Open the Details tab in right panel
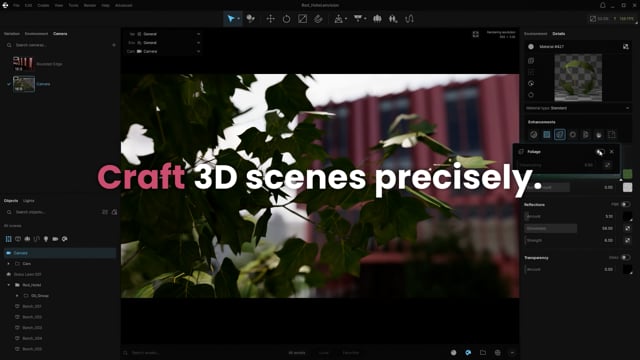Screen dimensions: 640x360 coord(559,34)
